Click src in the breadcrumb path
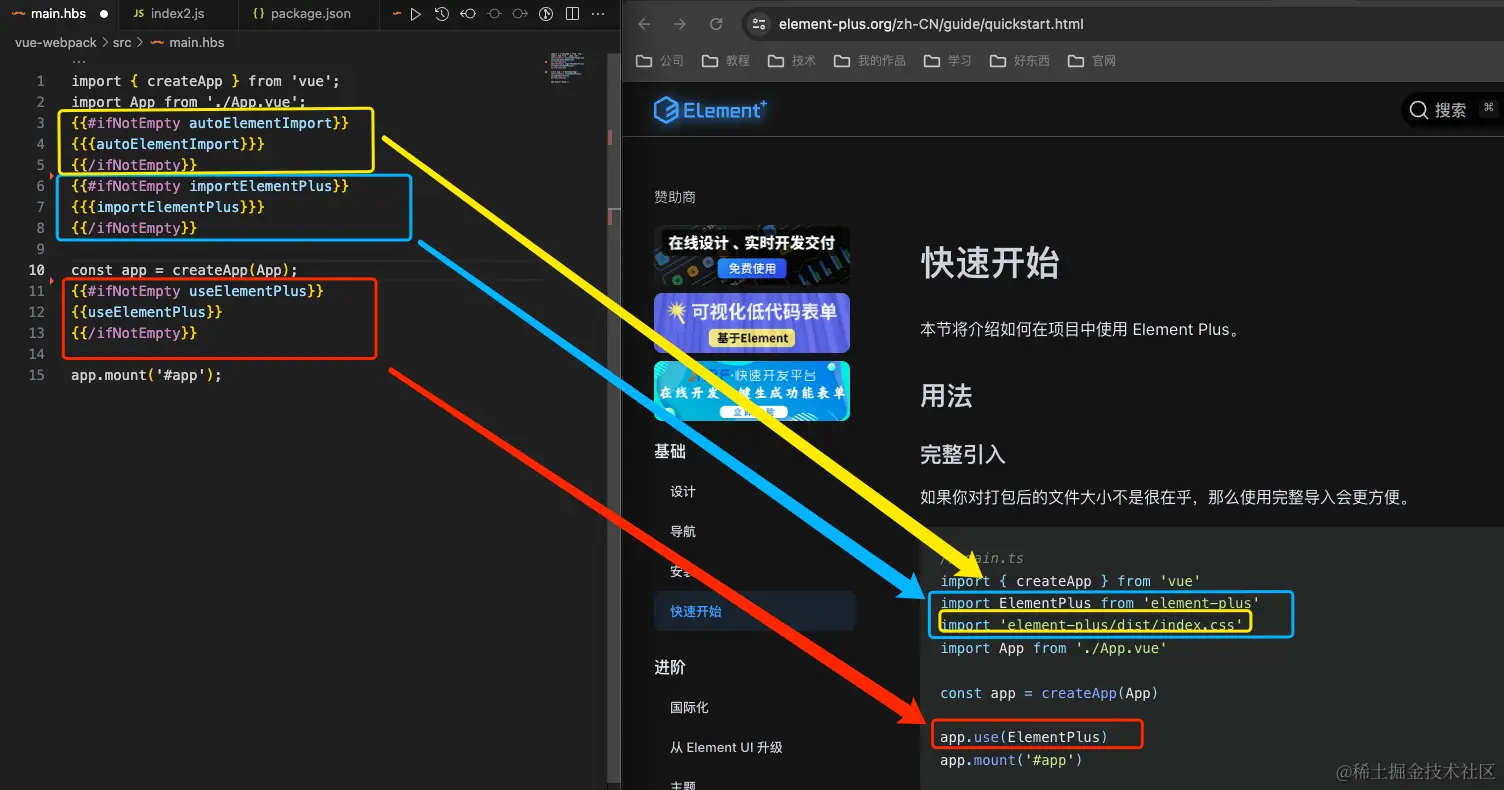1504x790 pixels. pyautogui.click(x=122, y=43)
